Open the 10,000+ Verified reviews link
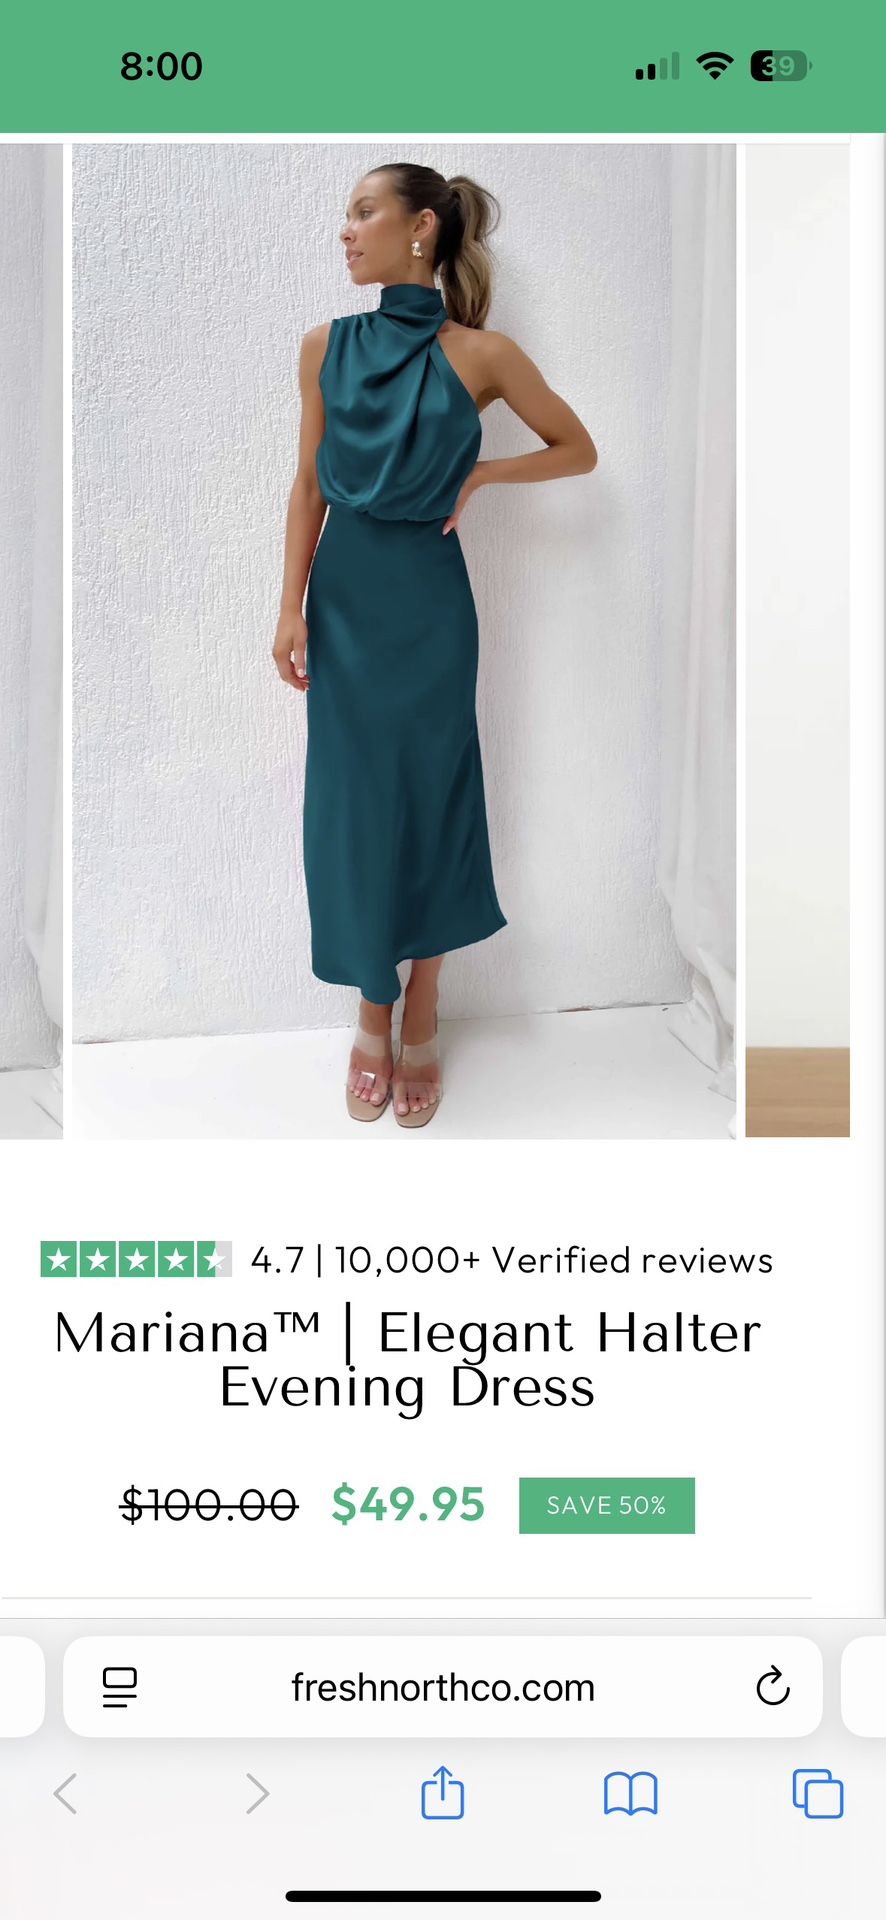This screenshot has height=1920, width=886. (554, 1260)
